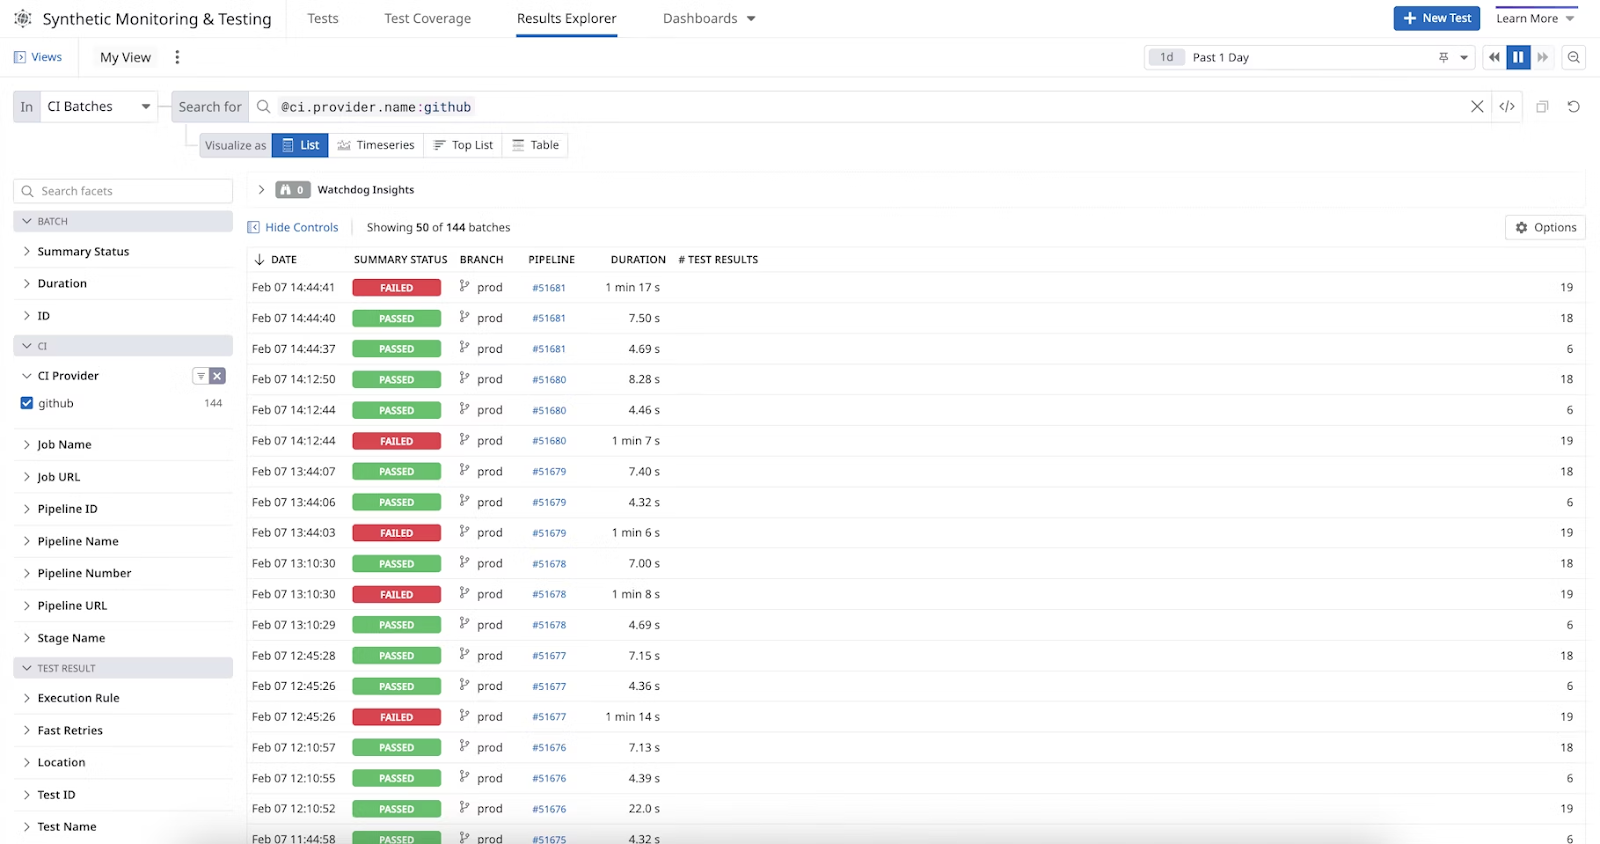The width and height of the screenshot is (1600, 844).
Task: Switch visualization to Top List
Action: 463,145
